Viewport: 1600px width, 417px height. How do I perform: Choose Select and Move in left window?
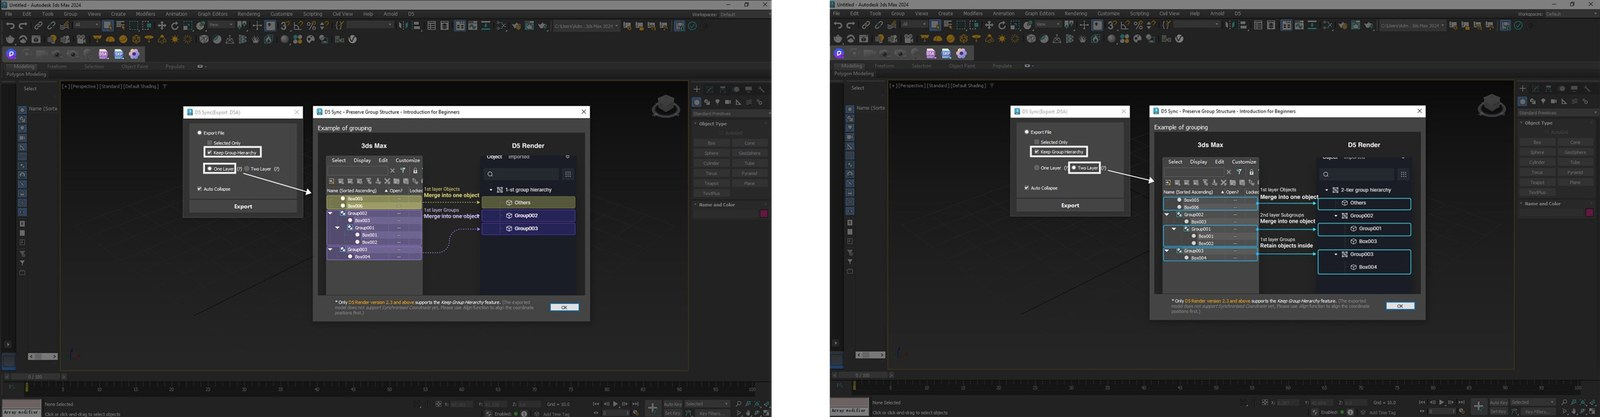coord(161,25)
